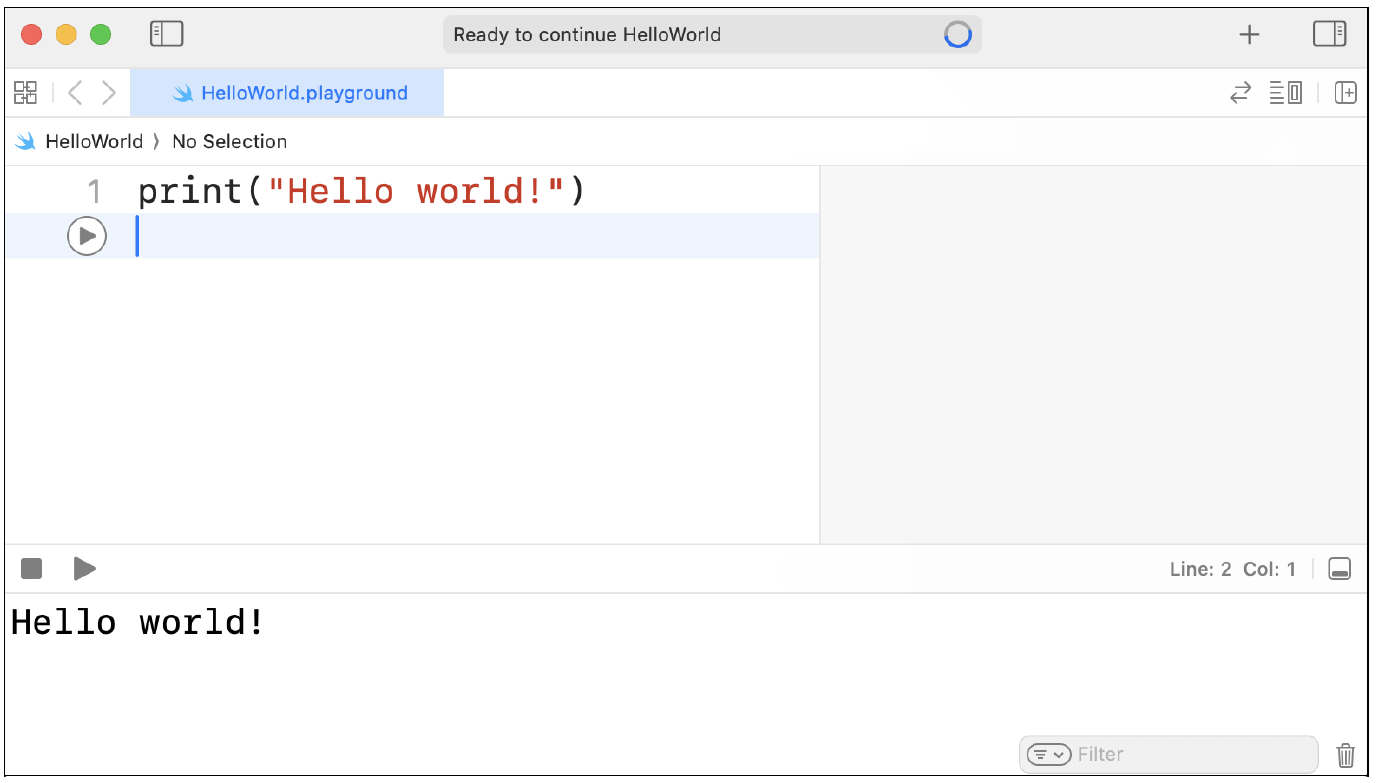The width and height of the screenshot is (1376, 783).
Task: Click the Swift icon beside HelloWorld breadcrumb
Action: pyautogui.click(x=26, y=142)
